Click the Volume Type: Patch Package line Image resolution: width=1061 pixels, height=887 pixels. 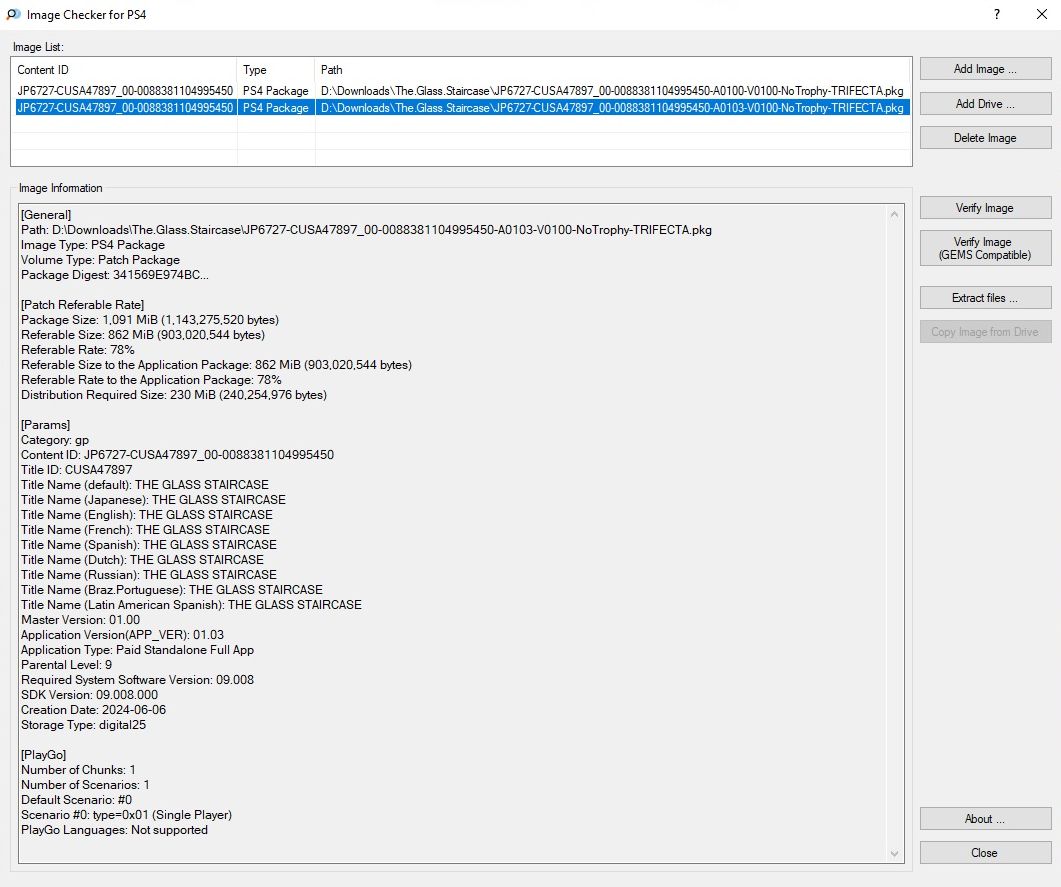click(x=100, y=260)
